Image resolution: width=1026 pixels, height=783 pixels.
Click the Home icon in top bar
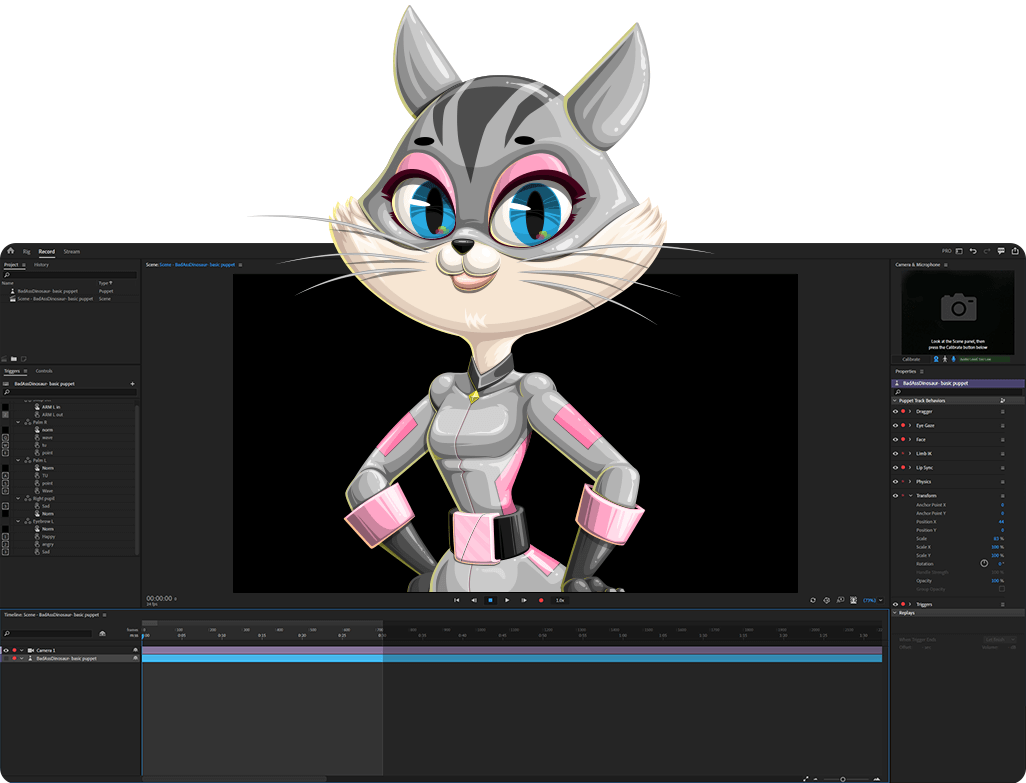[x=10, y=251]
